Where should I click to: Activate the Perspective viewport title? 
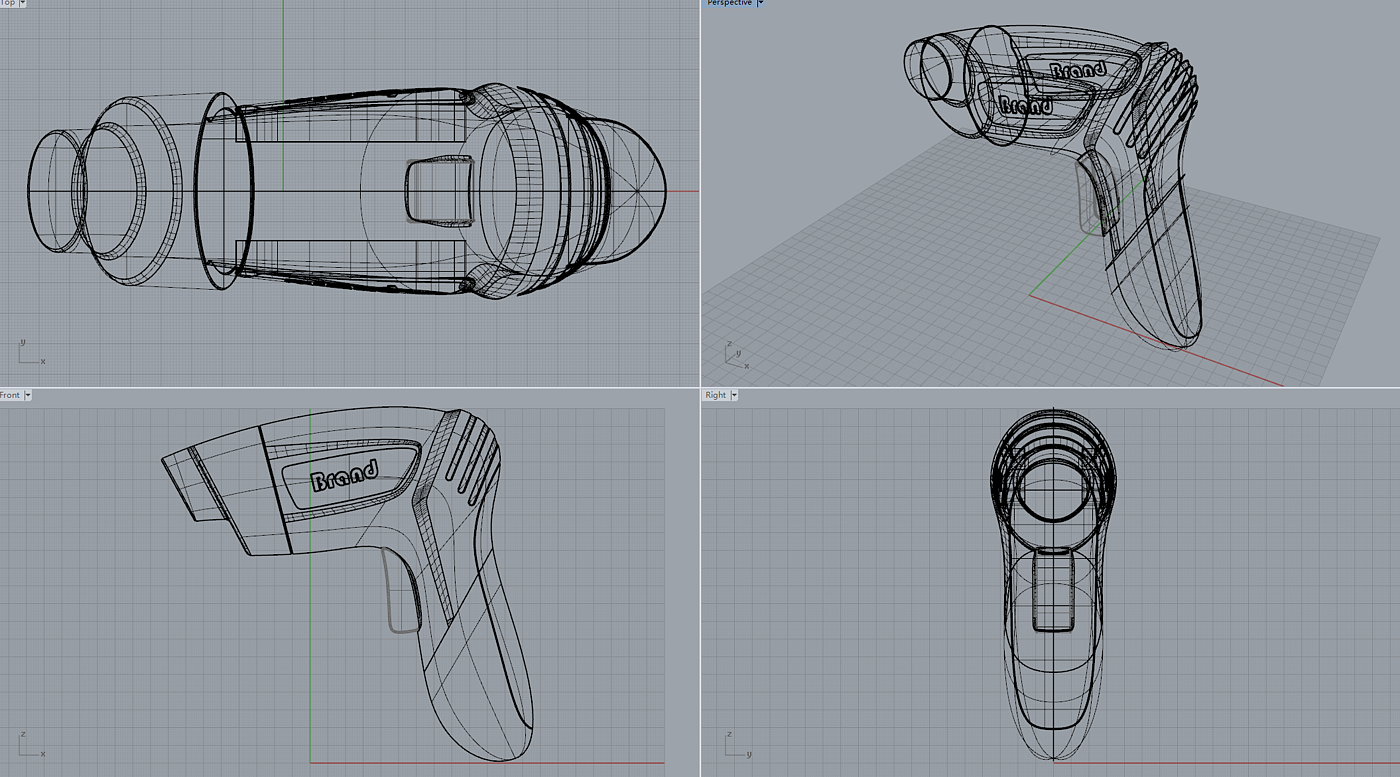pyautogui.click(x=729, y=3)
